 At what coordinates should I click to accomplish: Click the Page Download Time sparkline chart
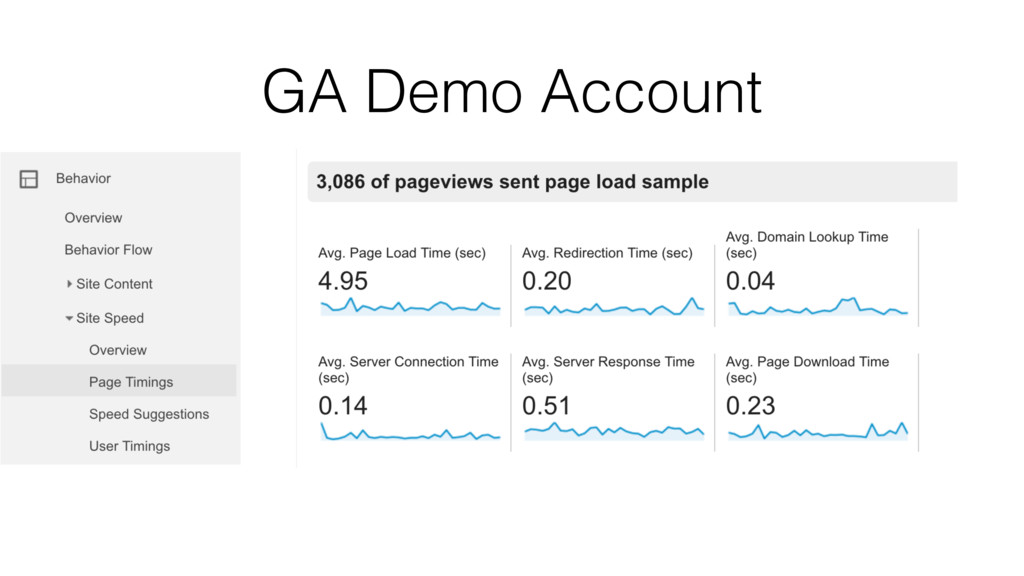pyautogui.click(x=818, y=432)
